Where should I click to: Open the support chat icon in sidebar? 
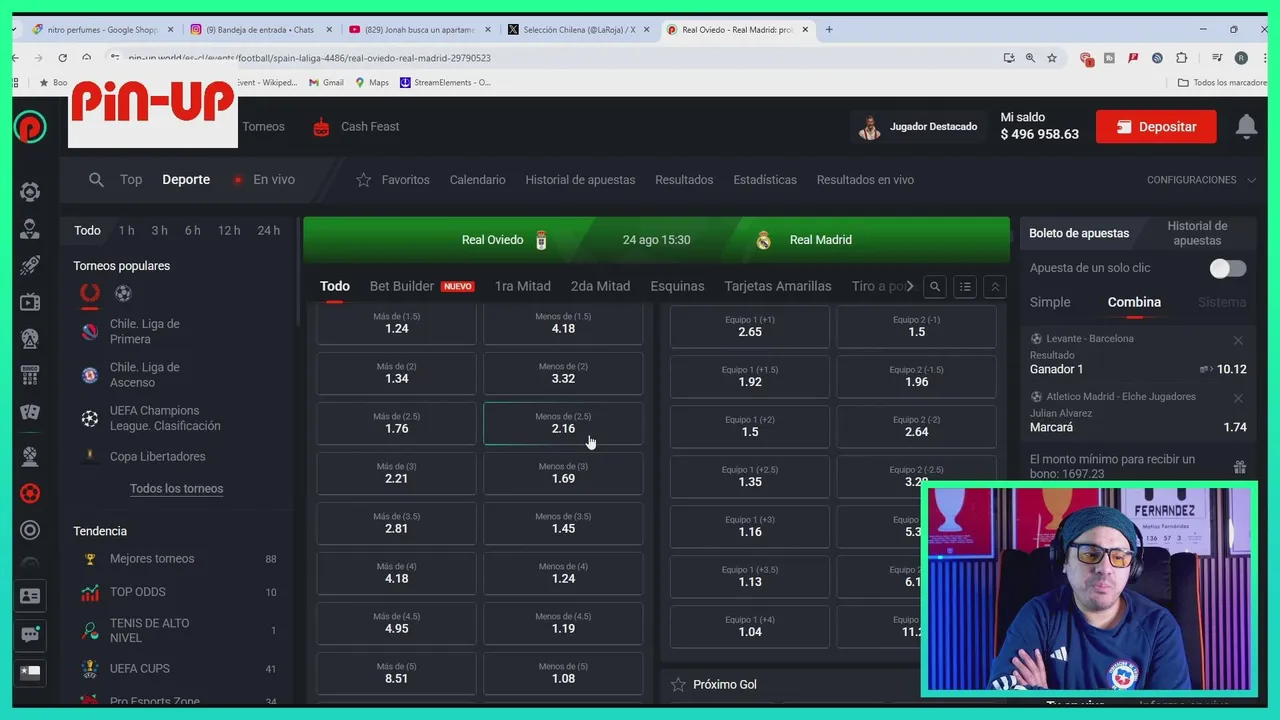[30, 634]
